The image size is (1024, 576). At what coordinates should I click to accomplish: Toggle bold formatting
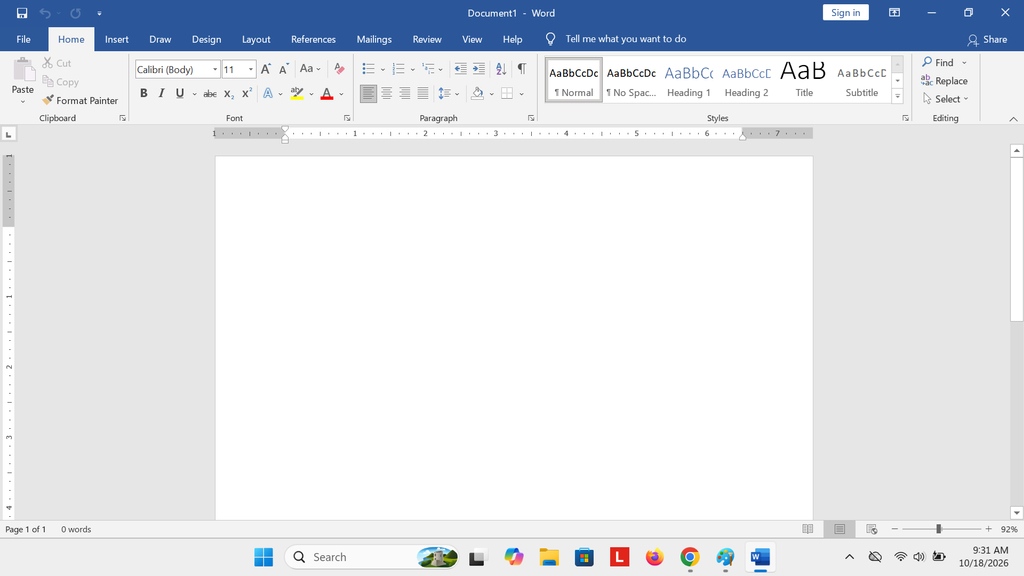coord(144,93)
